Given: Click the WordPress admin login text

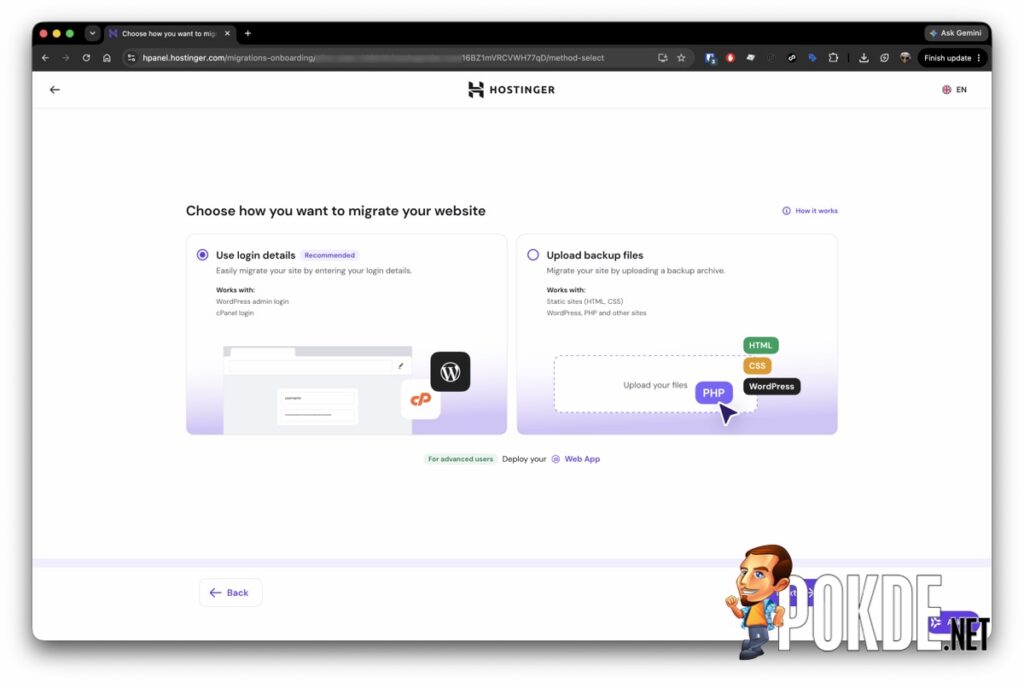Looking at the screenshot, I should [x=252, y=302].
